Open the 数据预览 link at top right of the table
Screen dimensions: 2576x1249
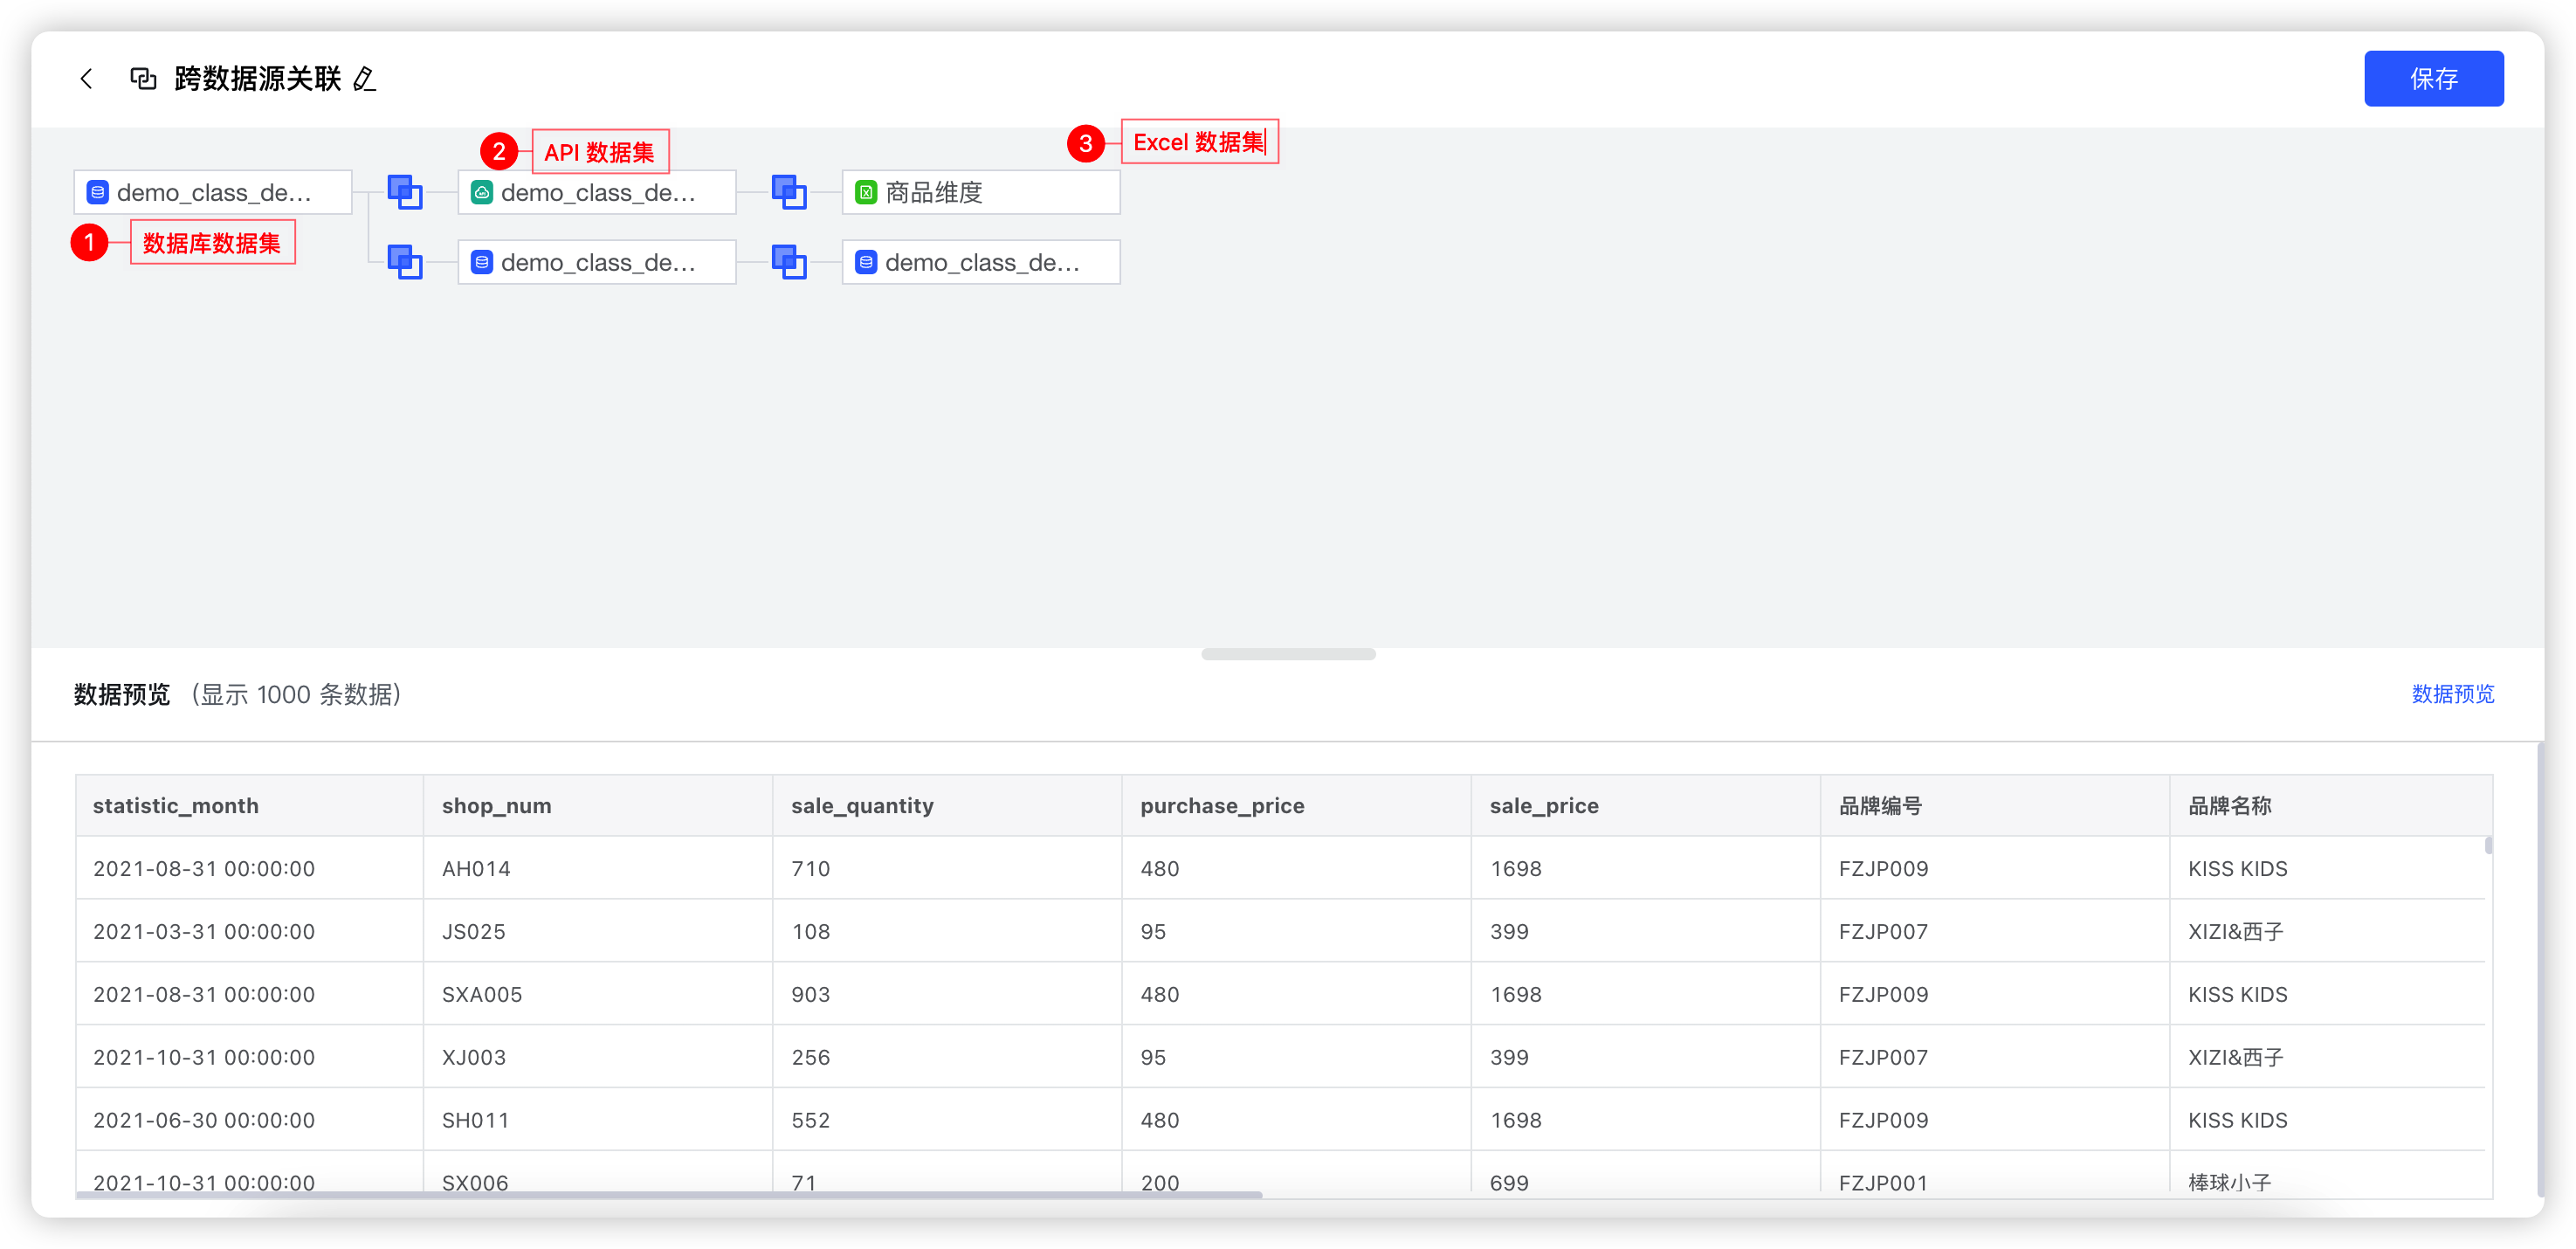(x=2452, y=694)
